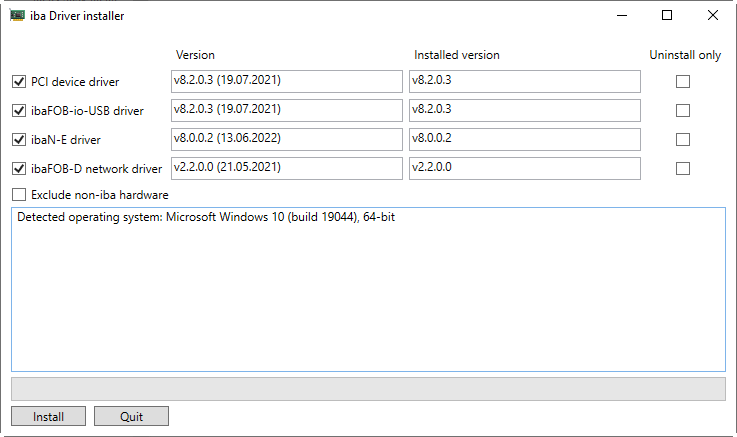Click the iba Driver installer title bar icon

[x=17, y=15]
